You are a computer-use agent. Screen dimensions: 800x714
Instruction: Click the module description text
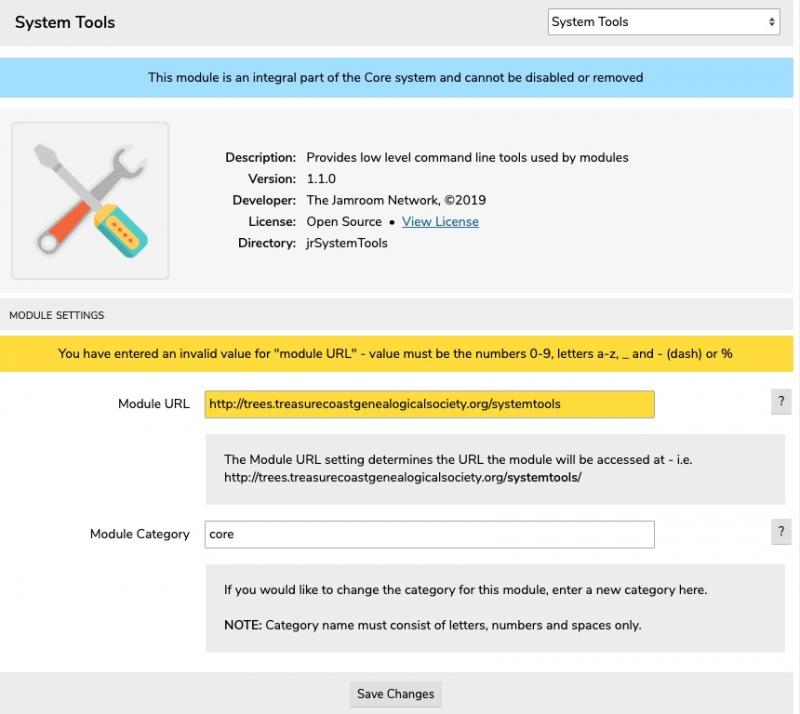click(467, 158)
